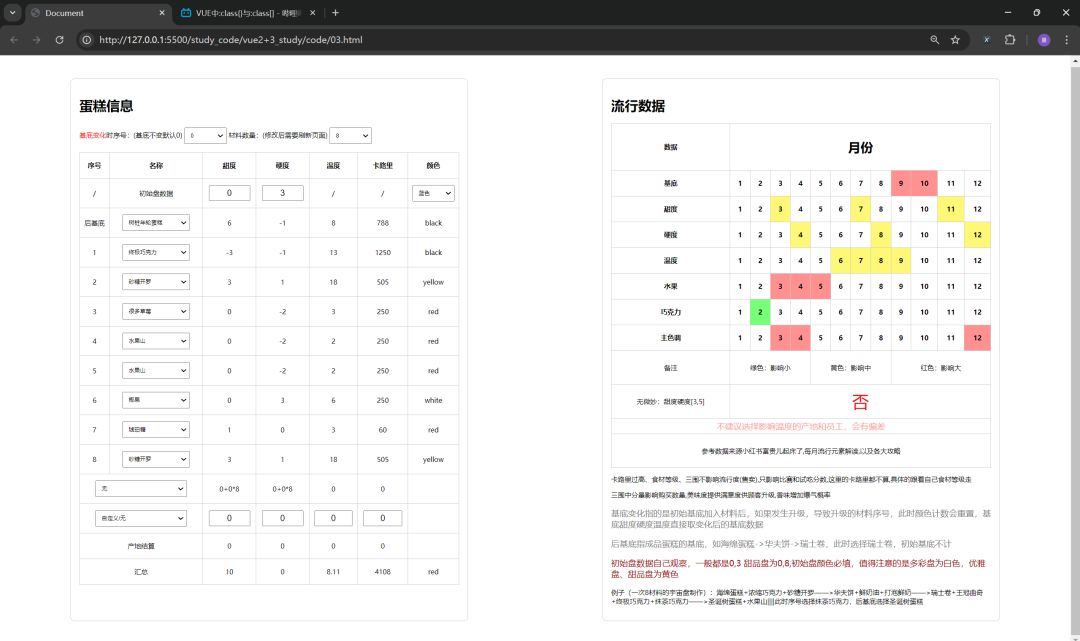Image resolution: width=1080 pixels, height=641 pixels.
Task: Click the custom row 硬度 input field
Action: [x=282, y=518]
